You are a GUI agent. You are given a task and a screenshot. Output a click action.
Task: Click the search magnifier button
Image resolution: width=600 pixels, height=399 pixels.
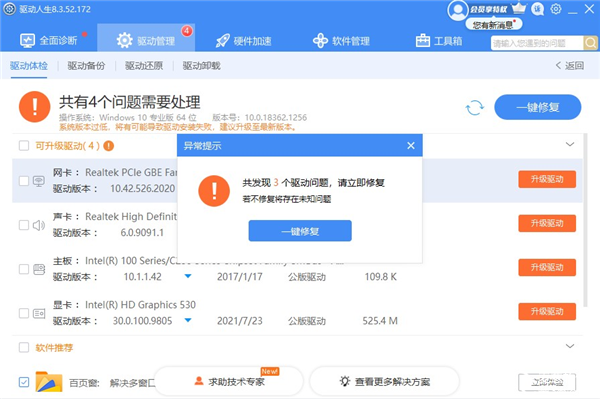tap(590, 43)
